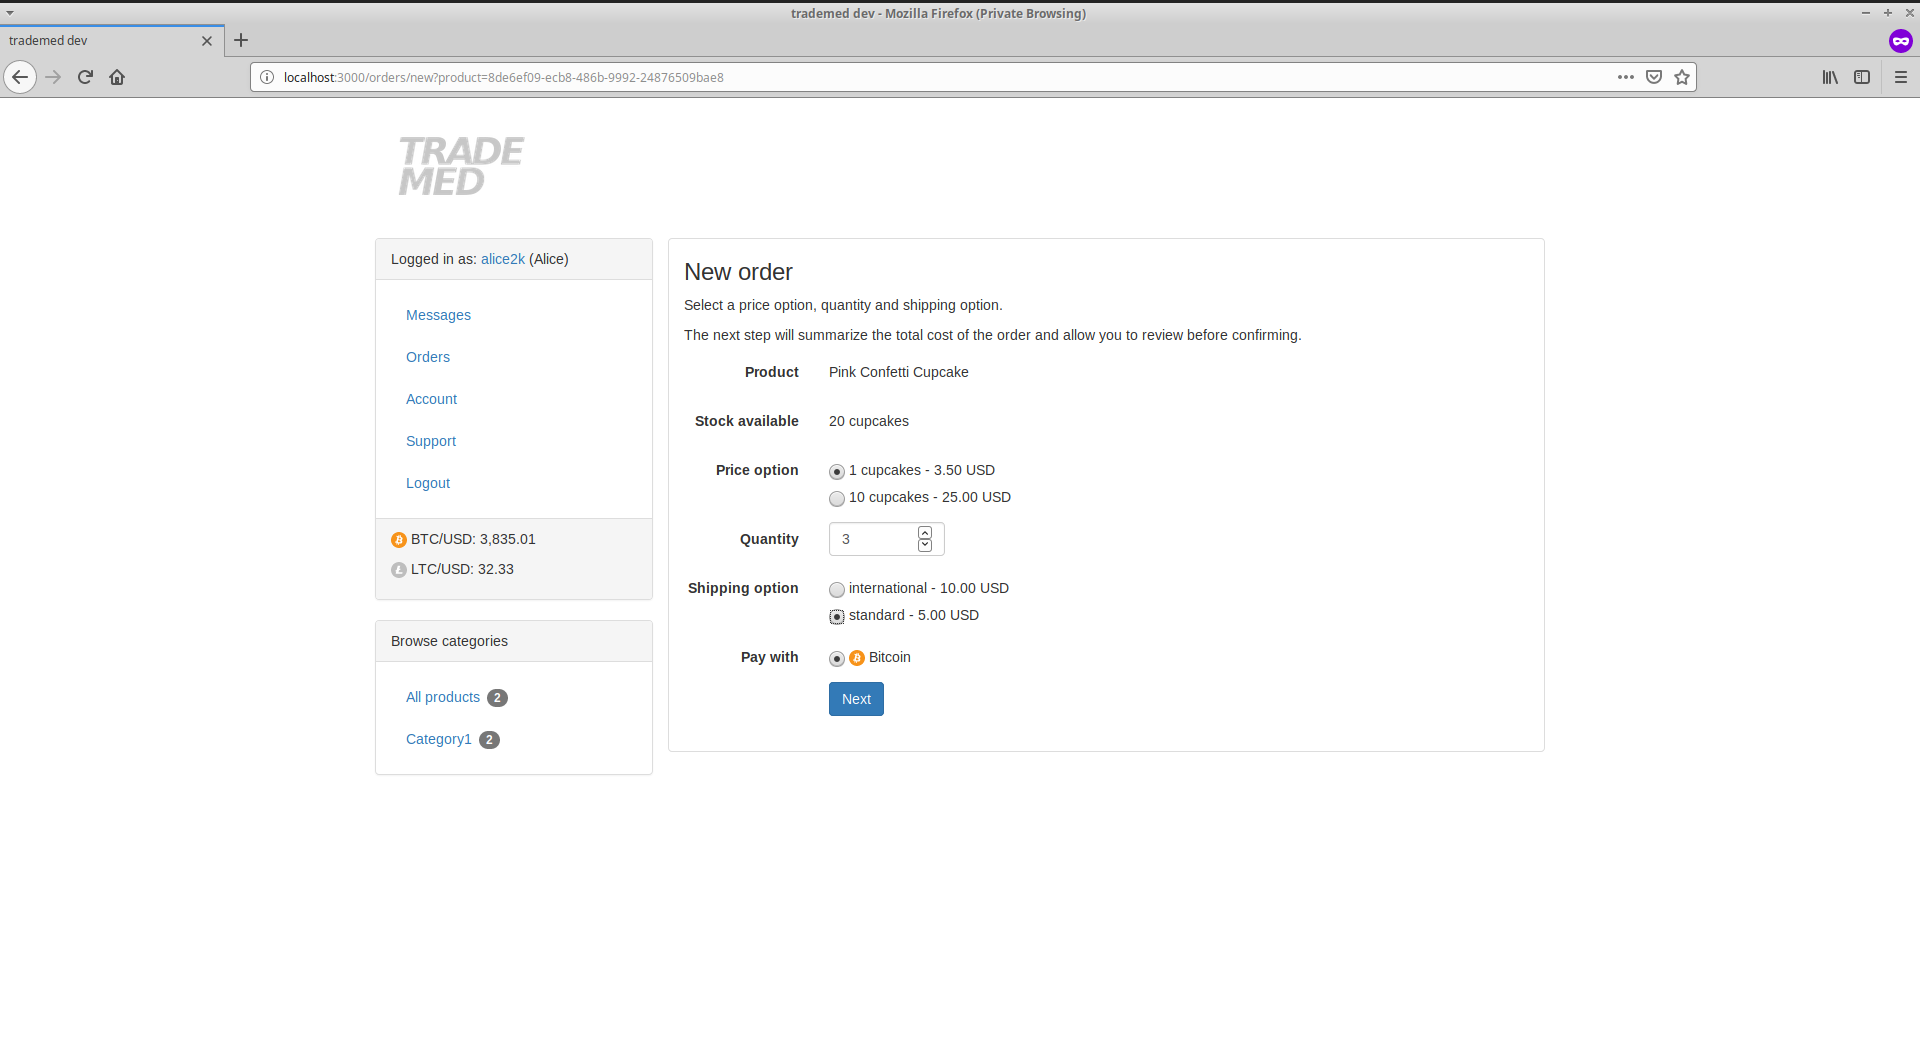This screenshot has height=1055, width=1920.
Task: Show site information icon in address bar
Action: (x=267, y=77)
